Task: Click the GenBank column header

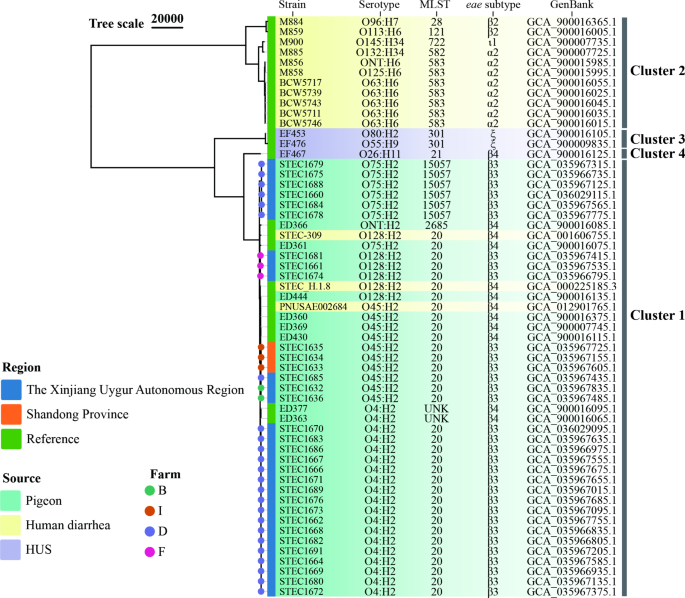Action: 571,5
